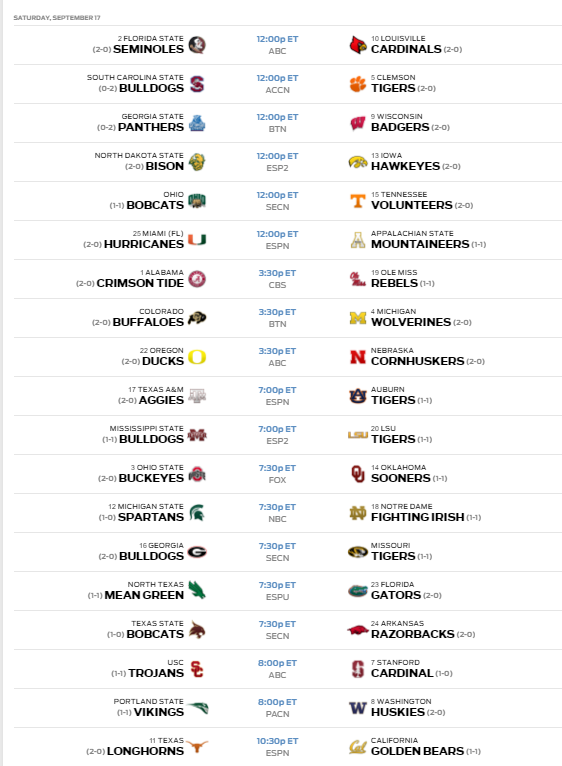The width and height of the screenshot is (562, 766).
Task: Select the Georgia Bulldogs team name
Action: coord(151,556)
